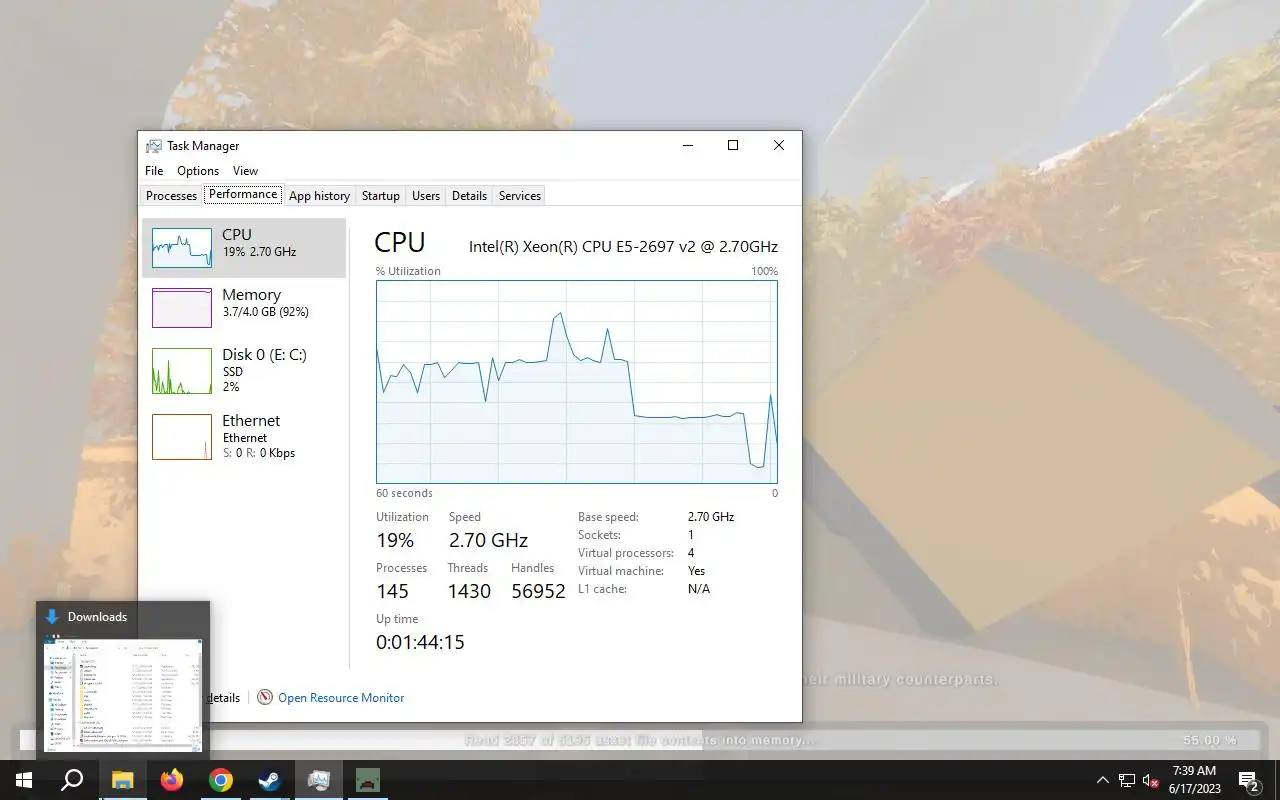Click the Task Manager taskbar icon
This screenshot has height=800, width=1280.
pyautogui.click(x=319, y=780)
